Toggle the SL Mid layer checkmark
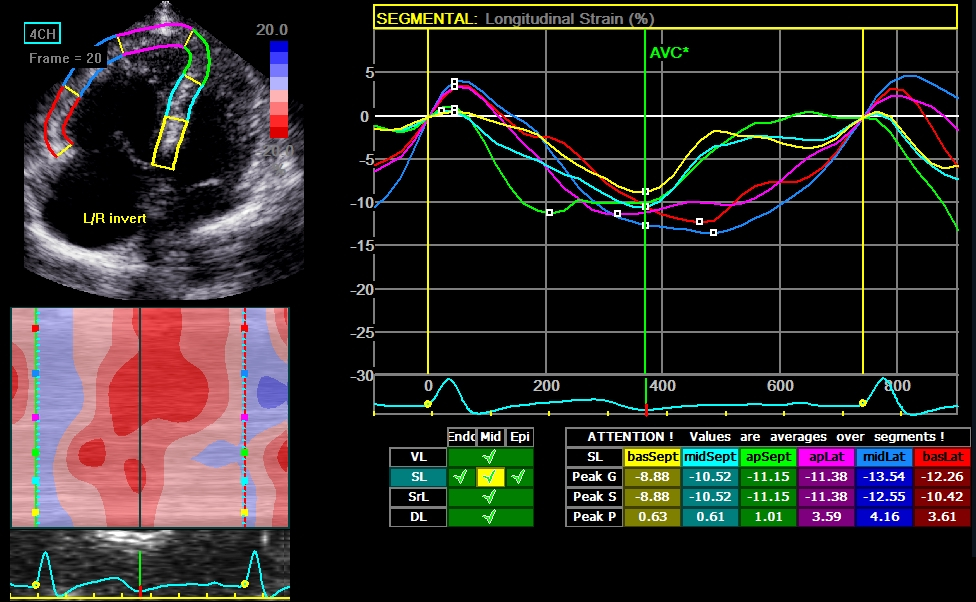This screenshot has width=976, height=602. pyautogui.click(x=490, y=478)
